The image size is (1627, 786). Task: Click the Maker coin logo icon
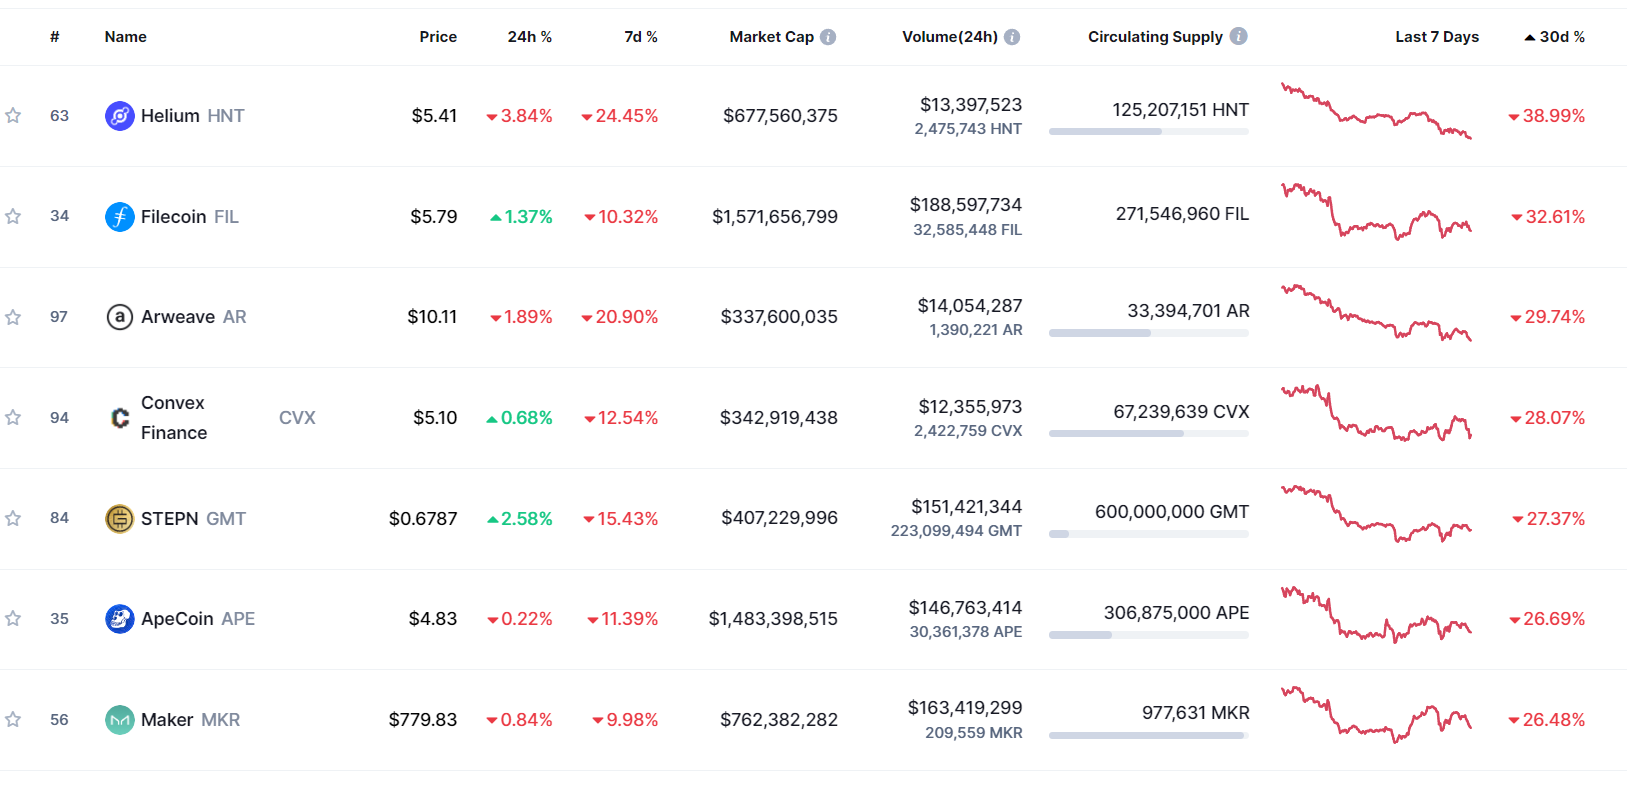pos(119,720)
